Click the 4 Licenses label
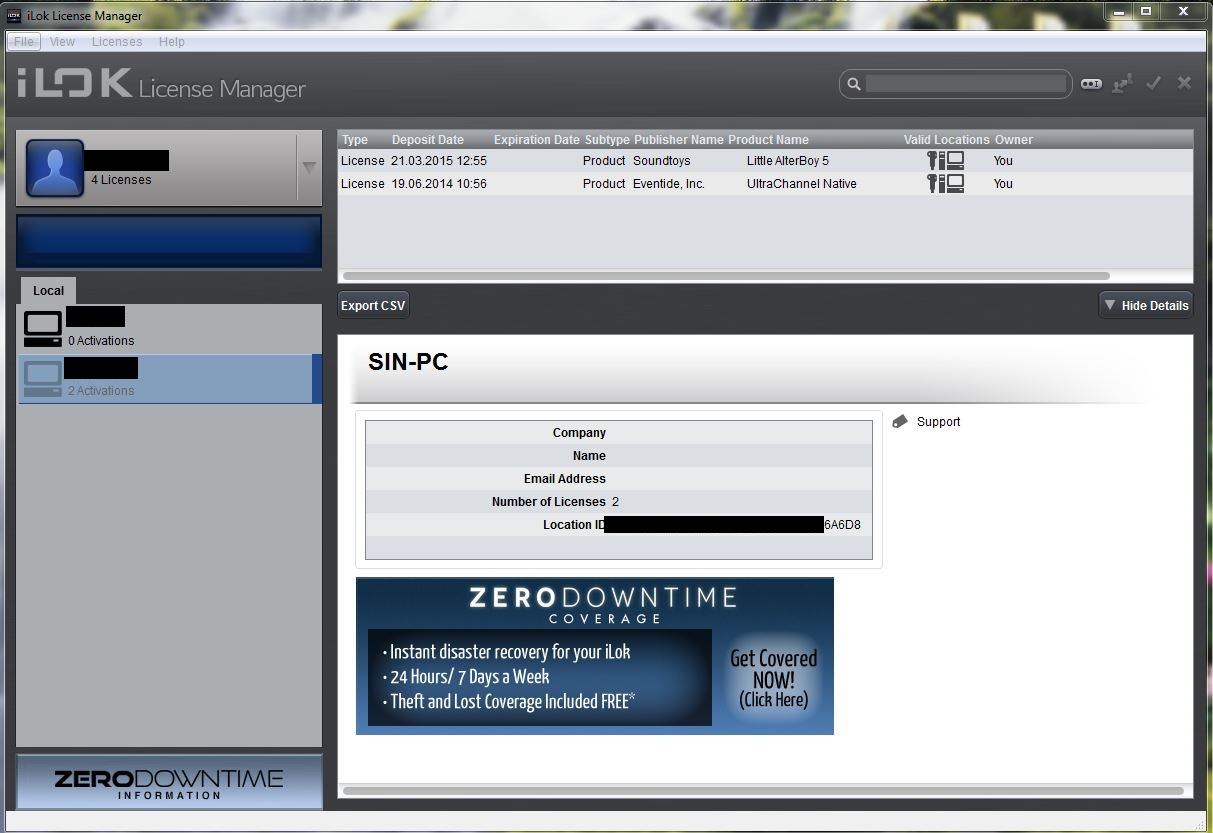Image resolution: width=1213 pixels, height=833 pixels. (x=121, y=180)
